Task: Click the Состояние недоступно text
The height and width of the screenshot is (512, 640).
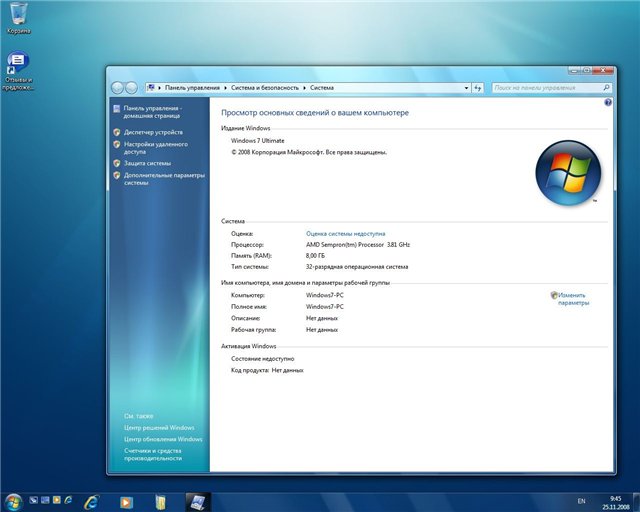Action: pyautogui.click(x=262, y=359)
